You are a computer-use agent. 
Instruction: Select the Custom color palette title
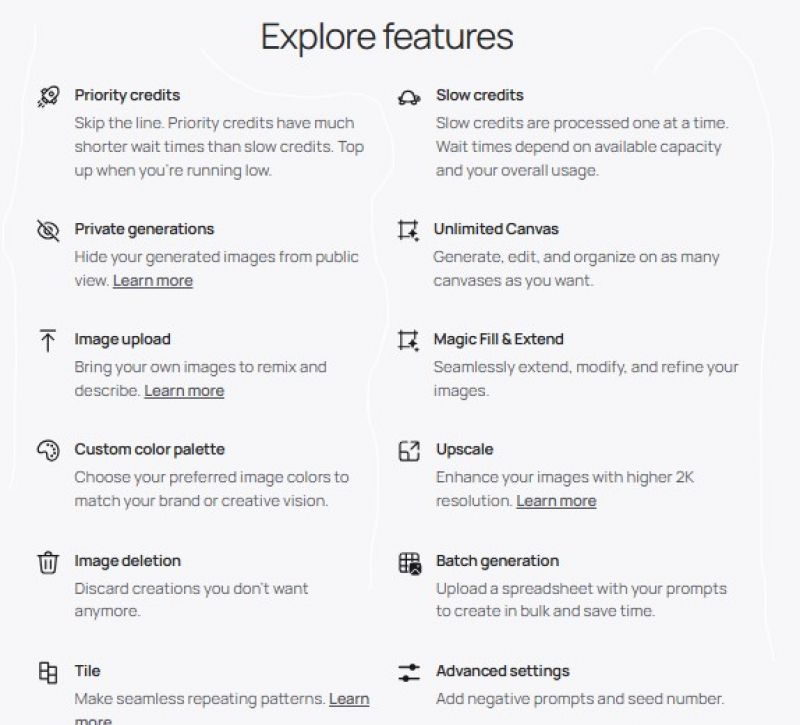click(x=149, y=449)
